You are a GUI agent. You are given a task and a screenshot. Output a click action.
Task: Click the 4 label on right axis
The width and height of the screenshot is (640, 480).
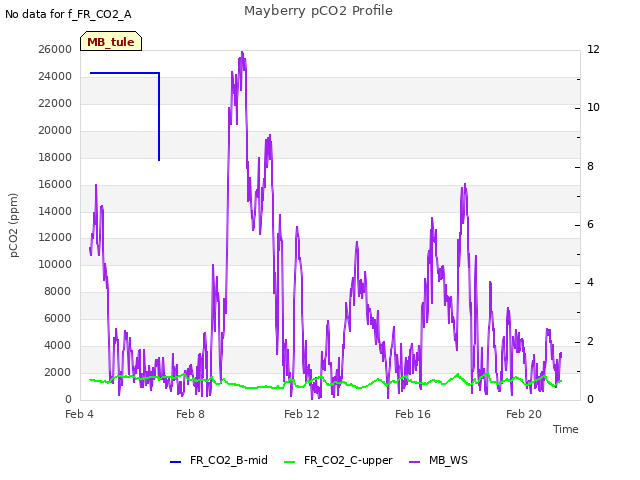click(x=590, y=282)
